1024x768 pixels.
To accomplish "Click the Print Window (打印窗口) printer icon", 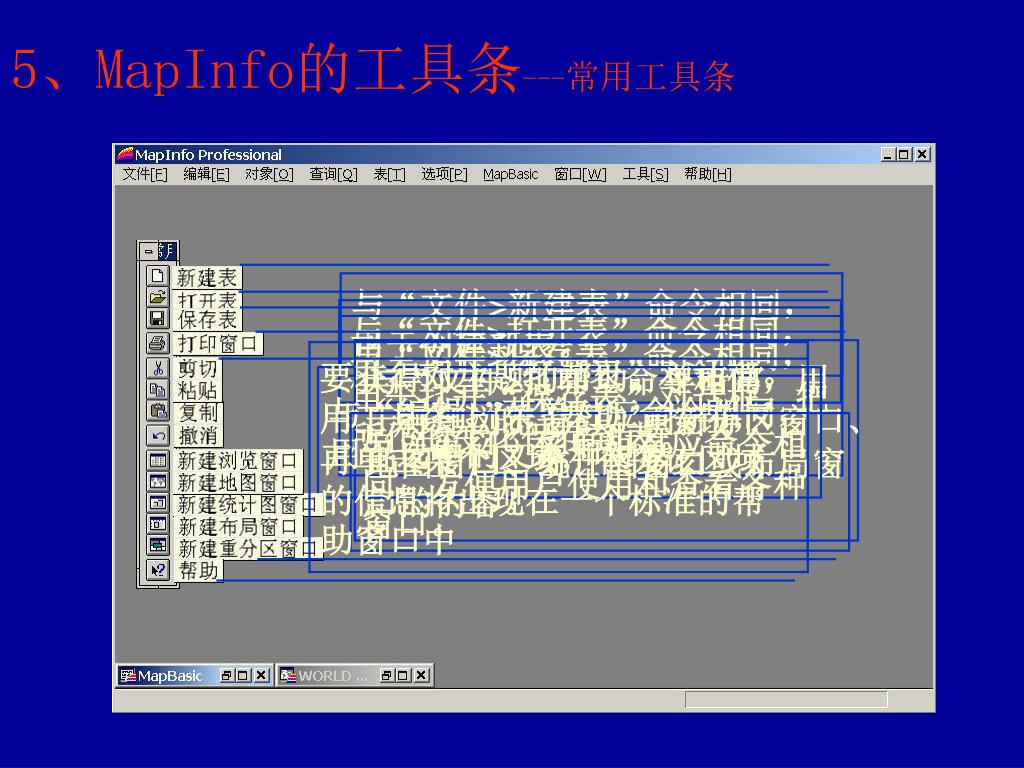I will click(x=157, y=343).
